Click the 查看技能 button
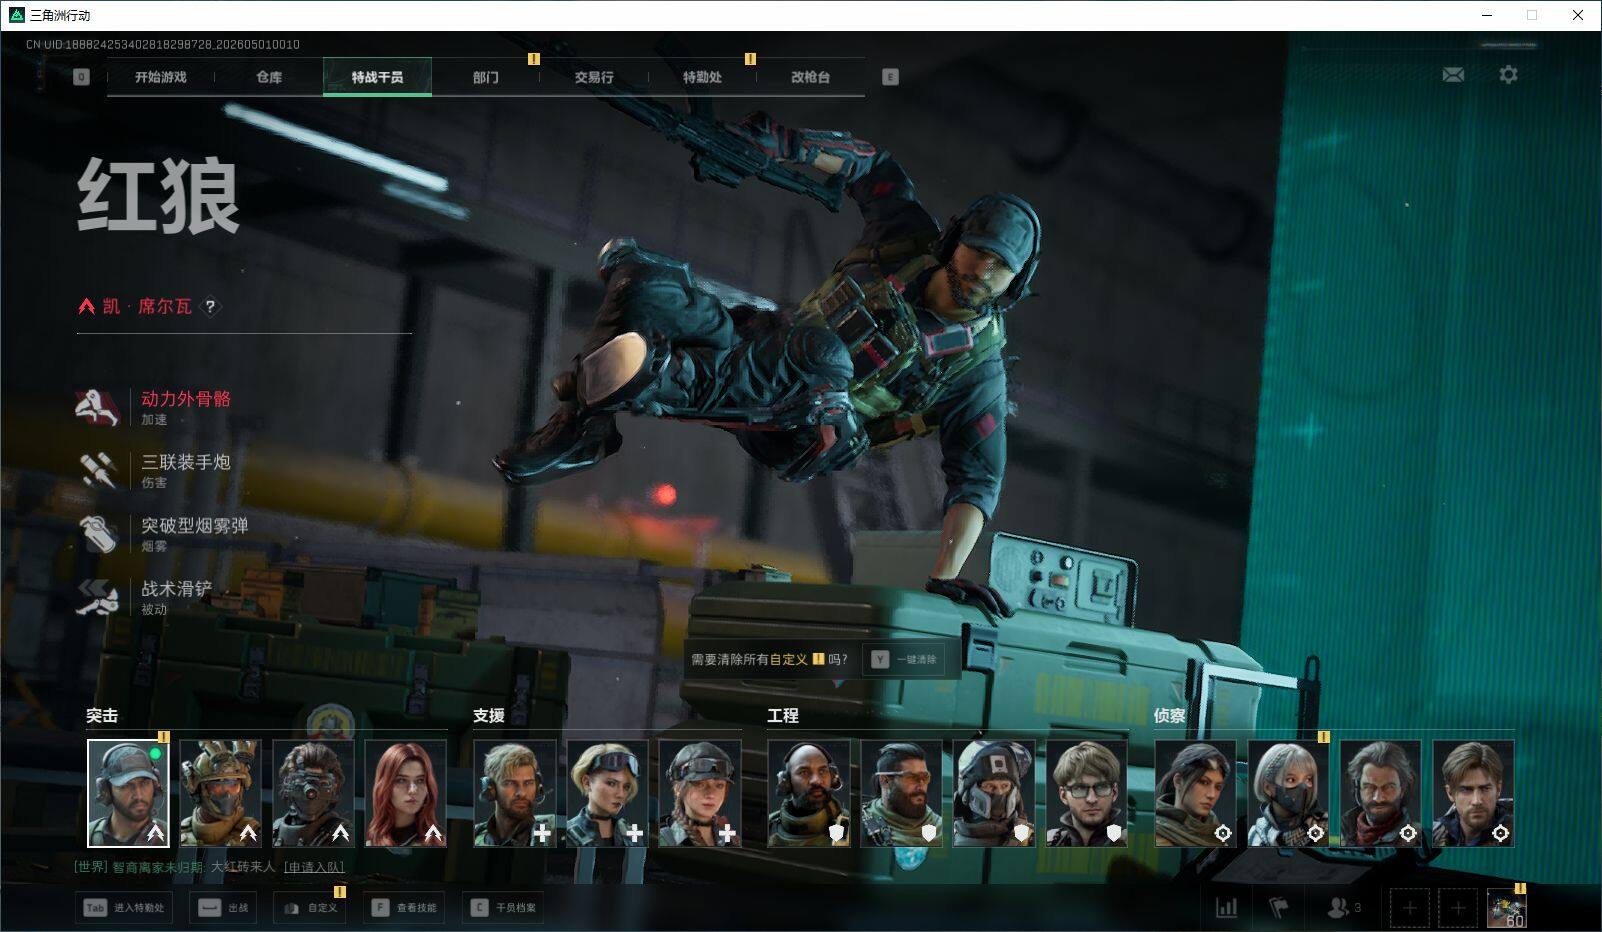 [404, 908]
